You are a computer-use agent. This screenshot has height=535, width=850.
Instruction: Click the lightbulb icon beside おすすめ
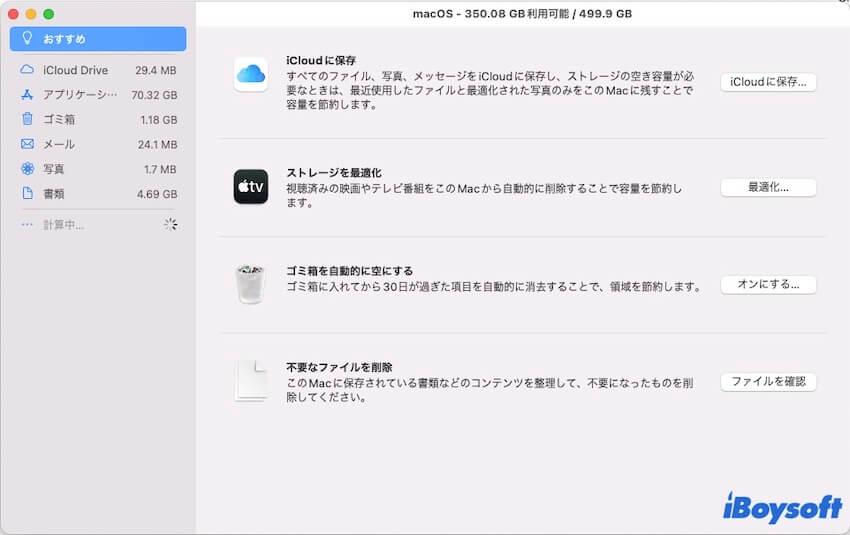[27, 39]
